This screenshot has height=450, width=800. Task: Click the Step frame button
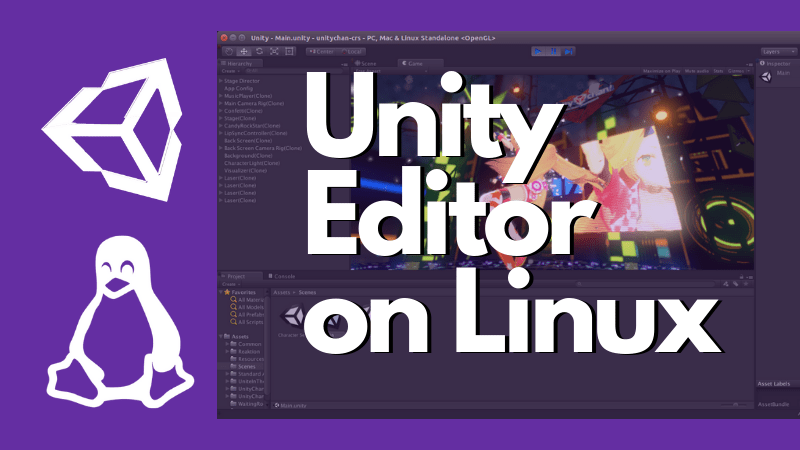coord(568,50)
